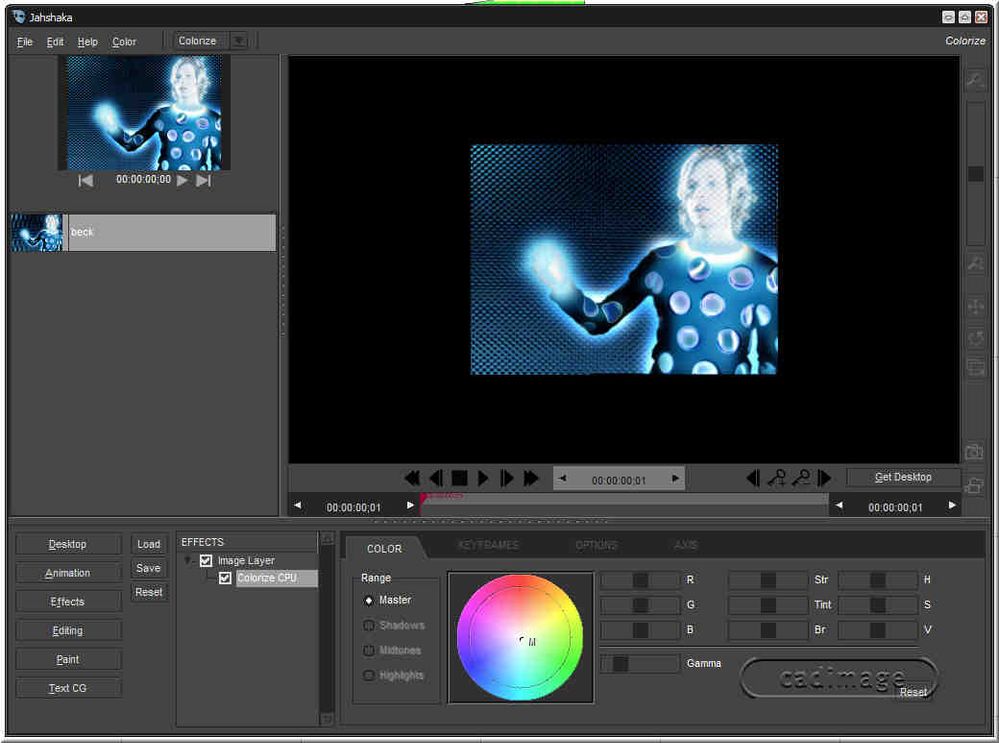Increase the timeline end timecode
This screenshot has height=743, width=999.
coord(952,505)
